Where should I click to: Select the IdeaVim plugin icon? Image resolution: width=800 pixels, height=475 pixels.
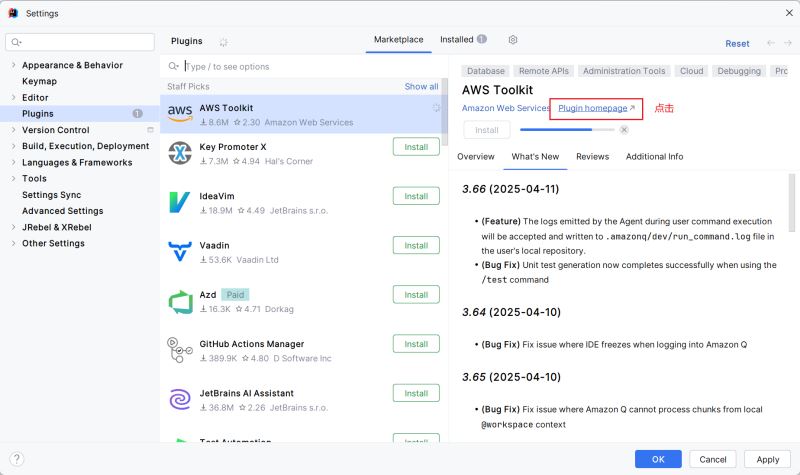[180, 203]
